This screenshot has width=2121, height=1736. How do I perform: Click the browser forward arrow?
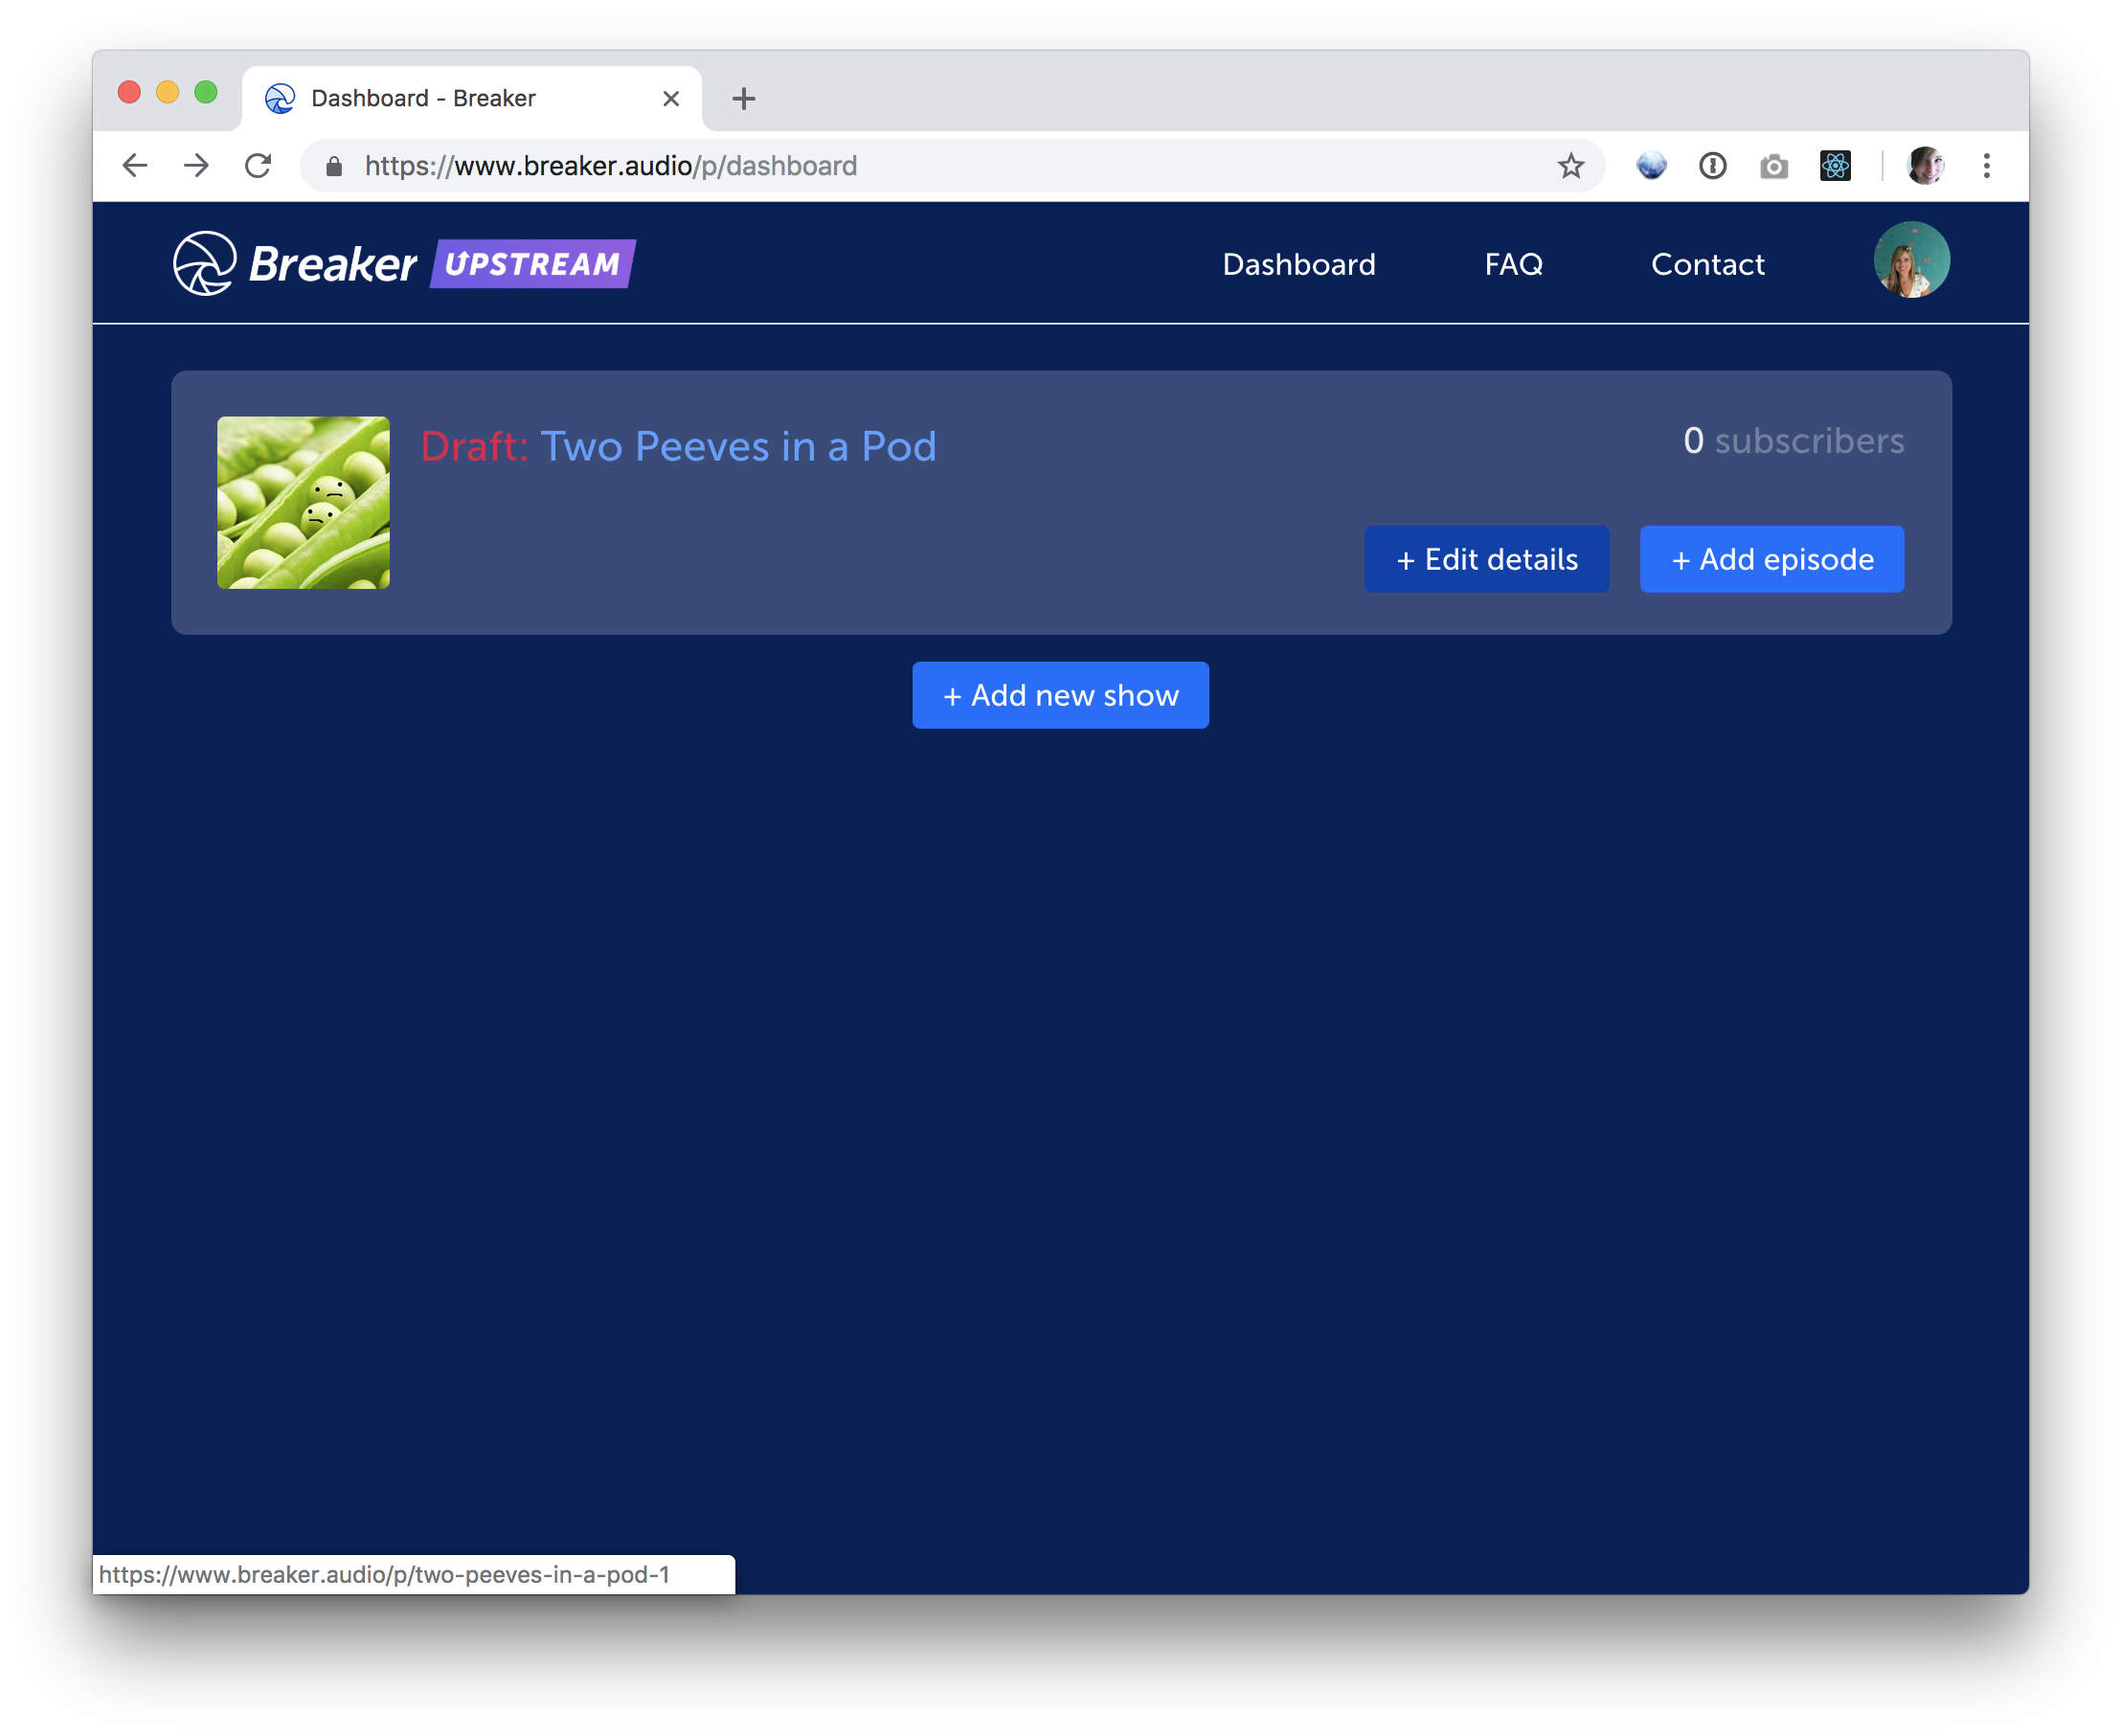[x=197, y=165]
